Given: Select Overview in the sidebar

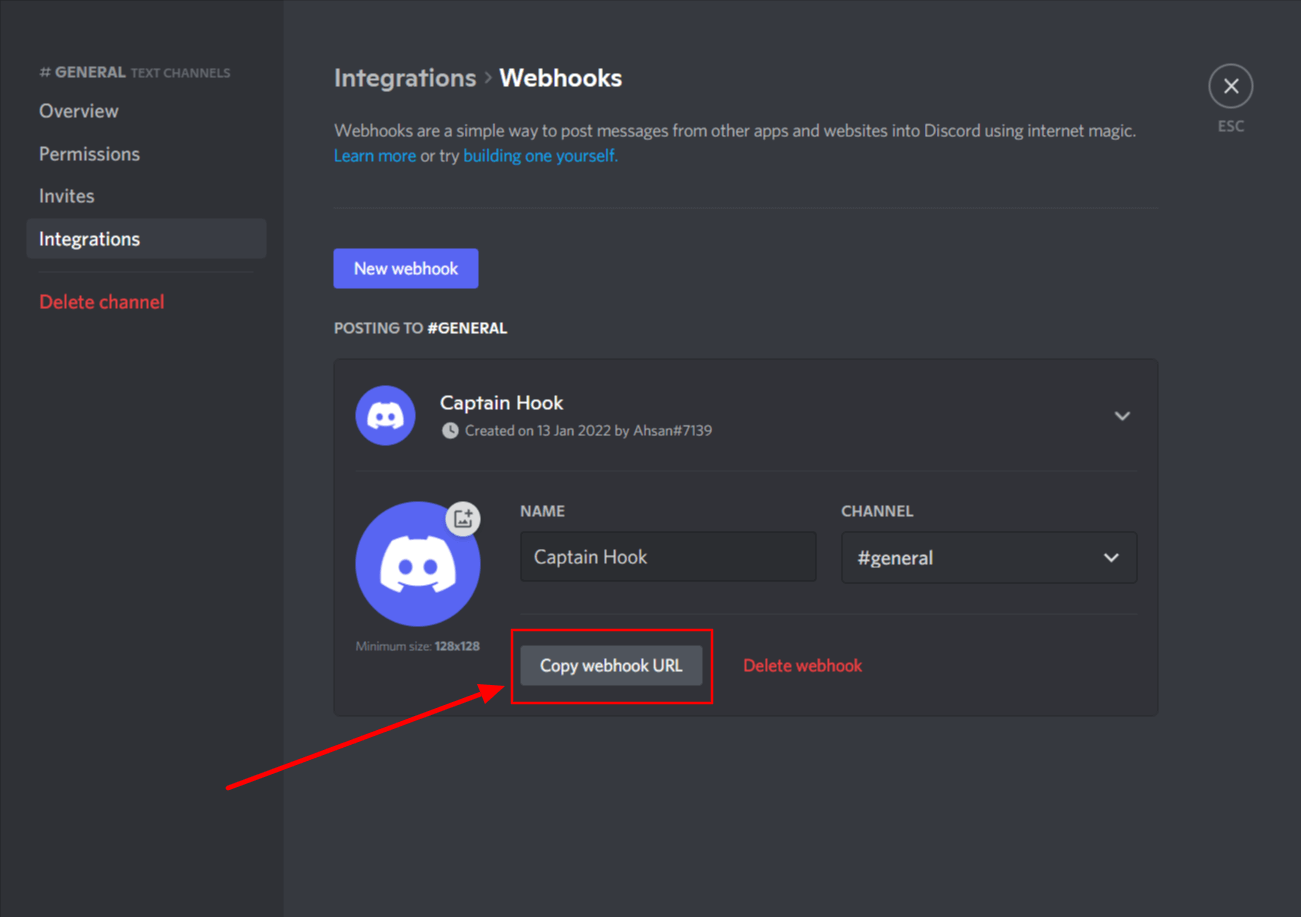Looking at the screenshot, I should coord(78,110).
